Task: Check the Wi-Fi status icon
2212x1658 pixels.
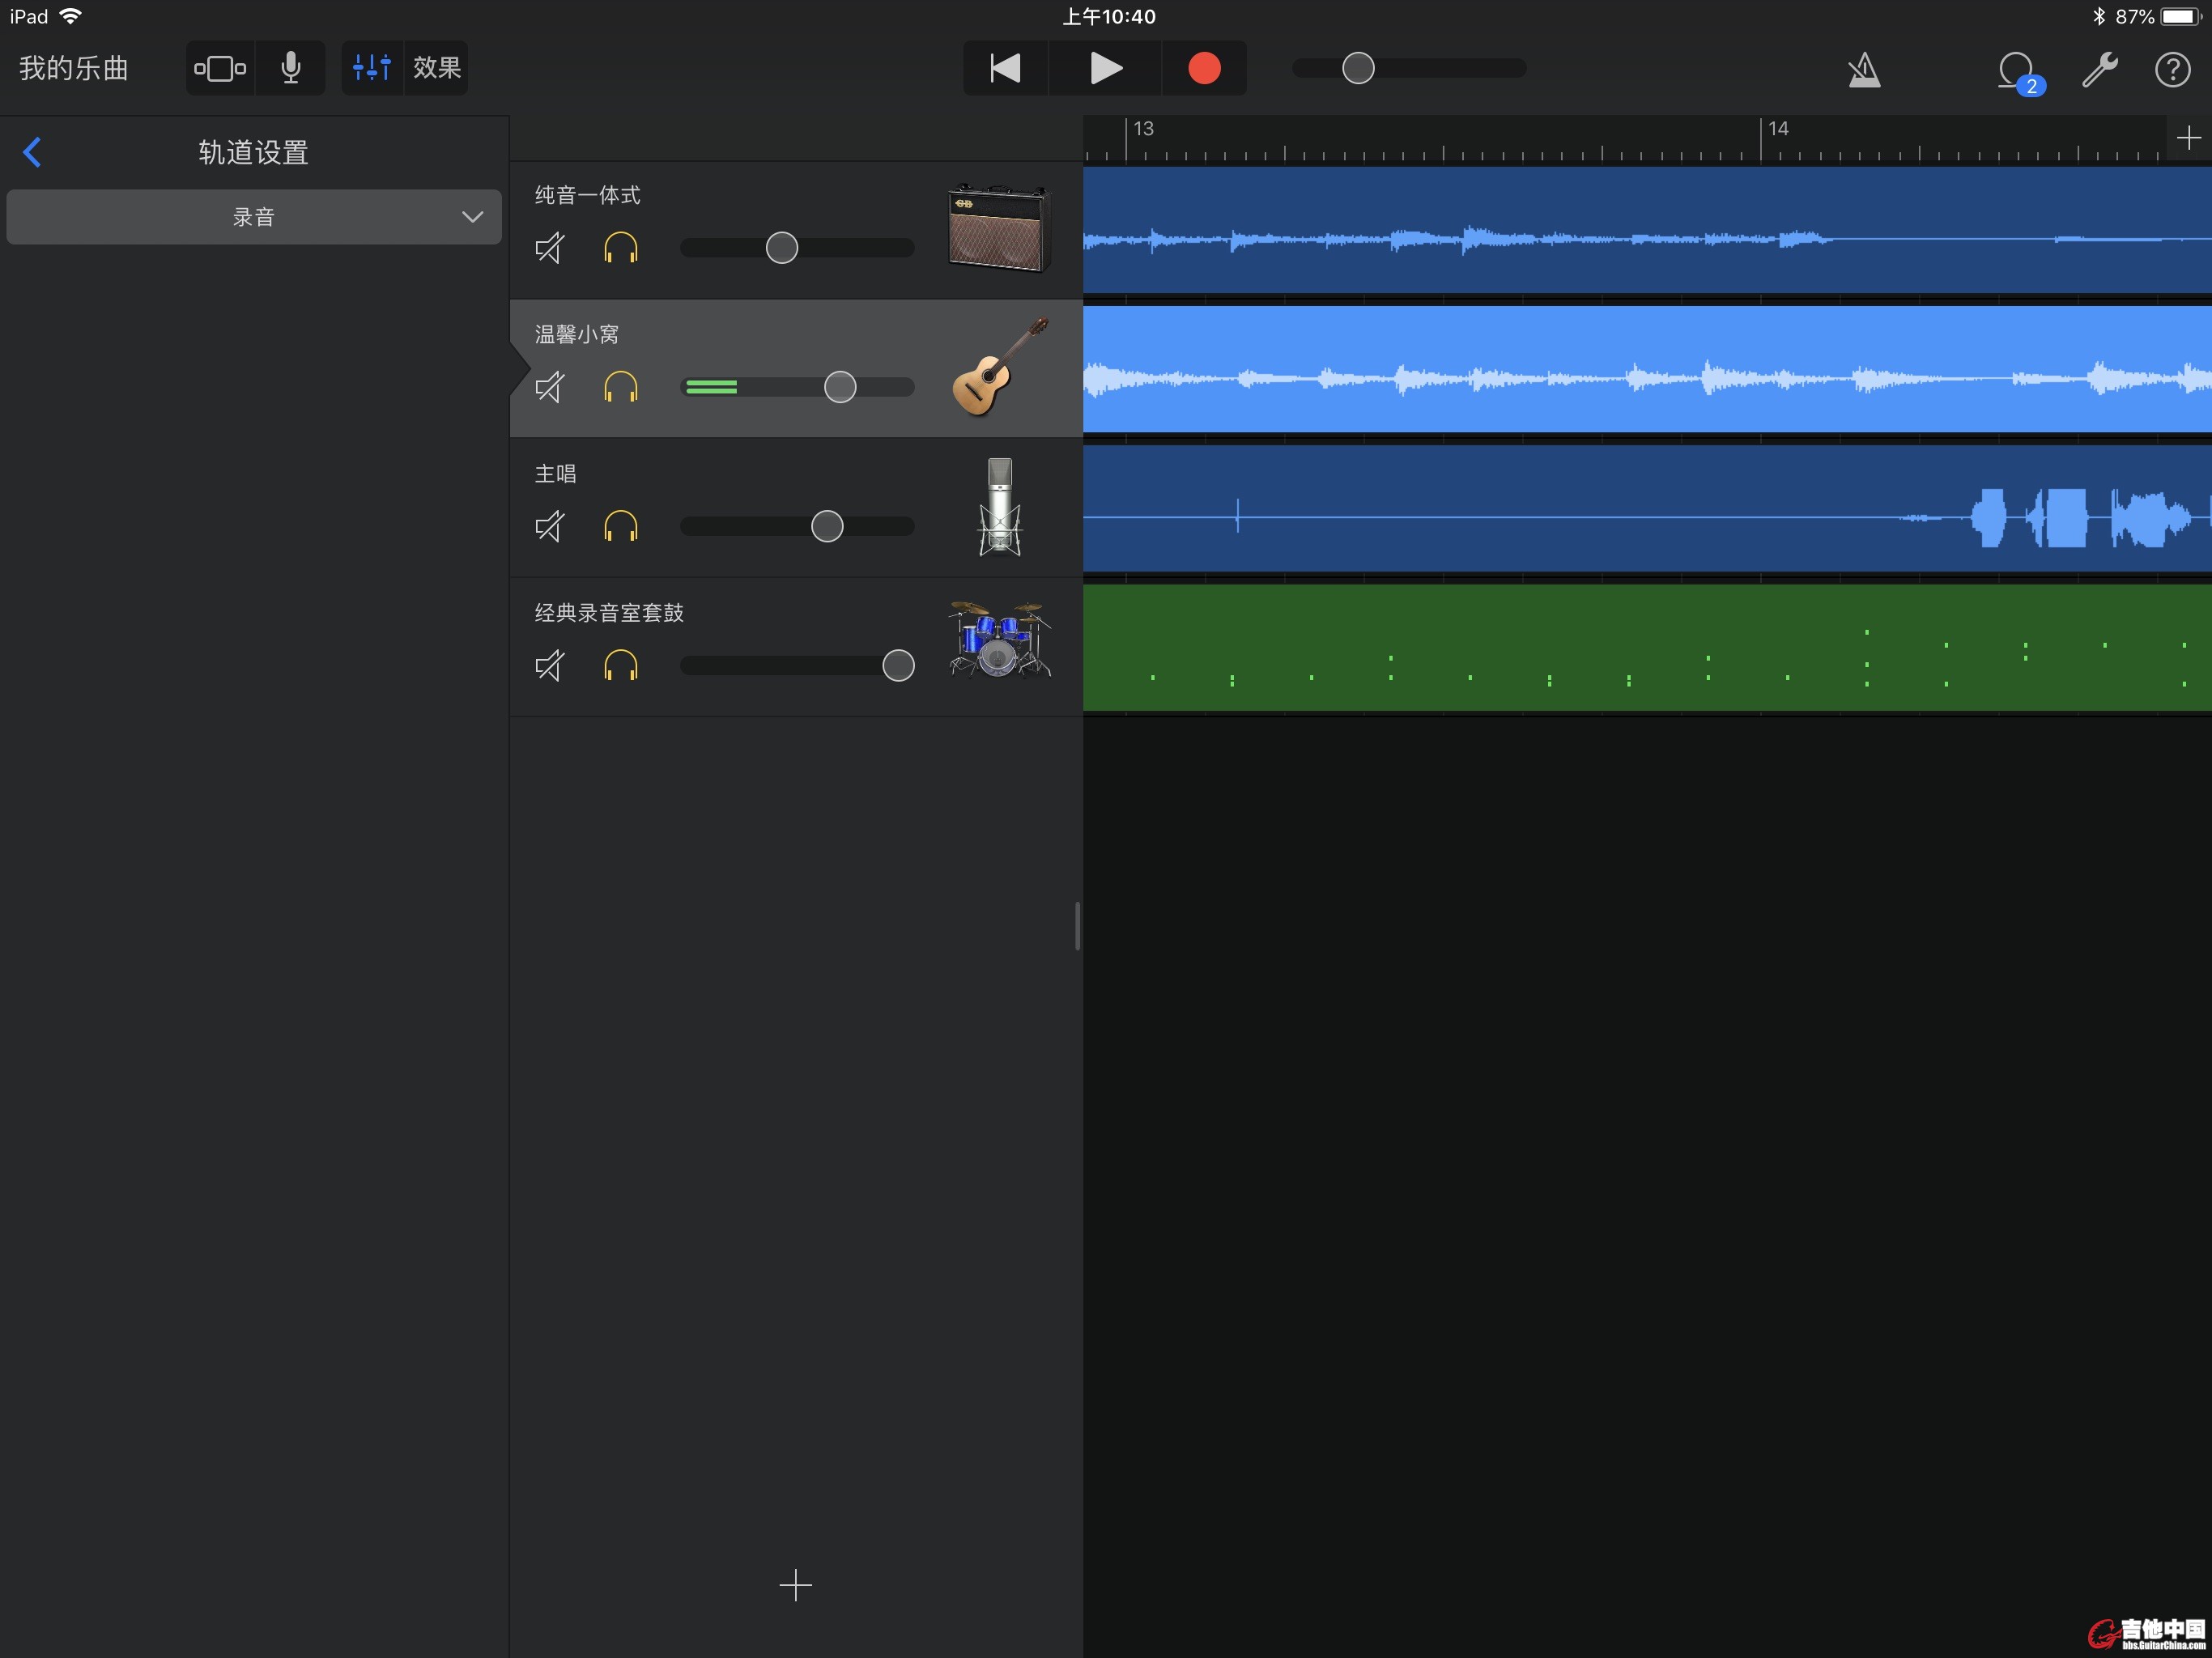Action: [71, 16]
